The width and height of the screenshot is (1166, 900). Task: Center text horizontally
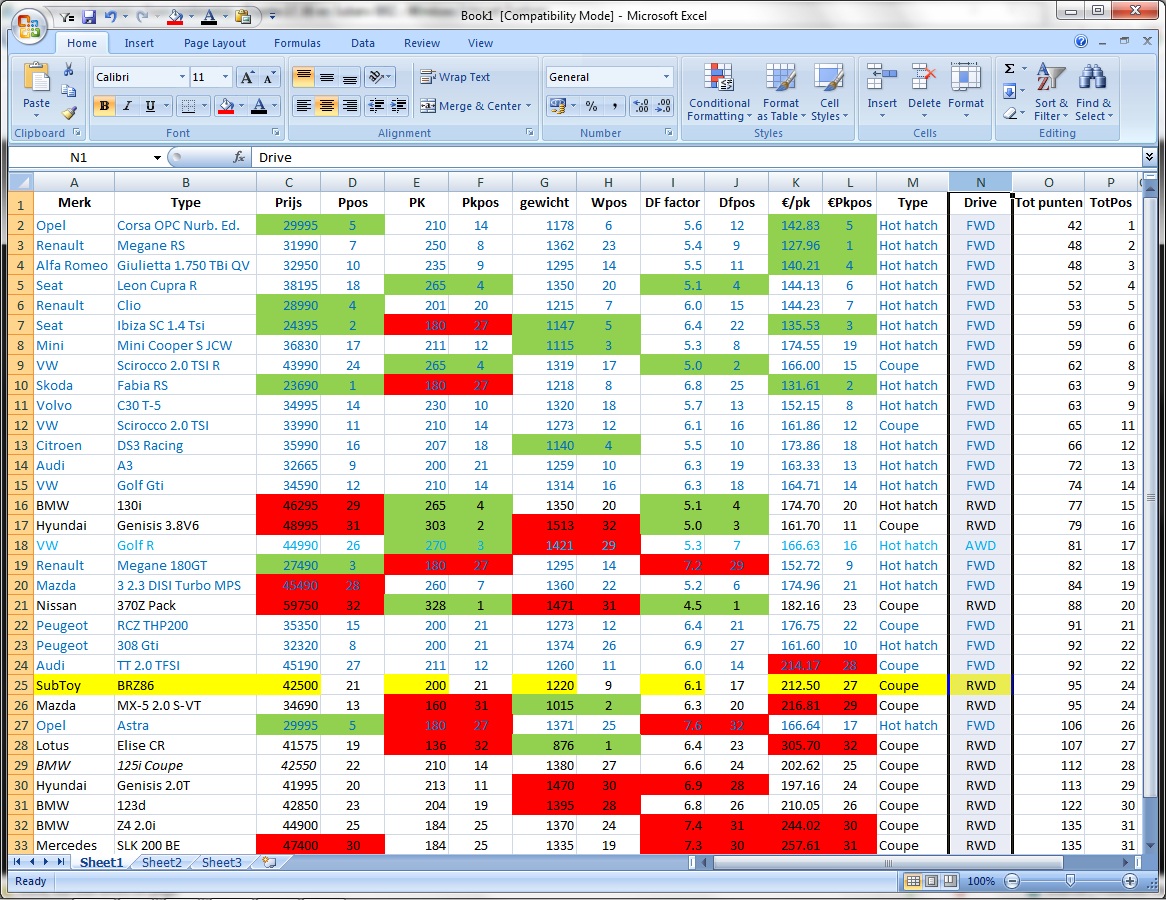pyautogui.click(x=326, y=106)
